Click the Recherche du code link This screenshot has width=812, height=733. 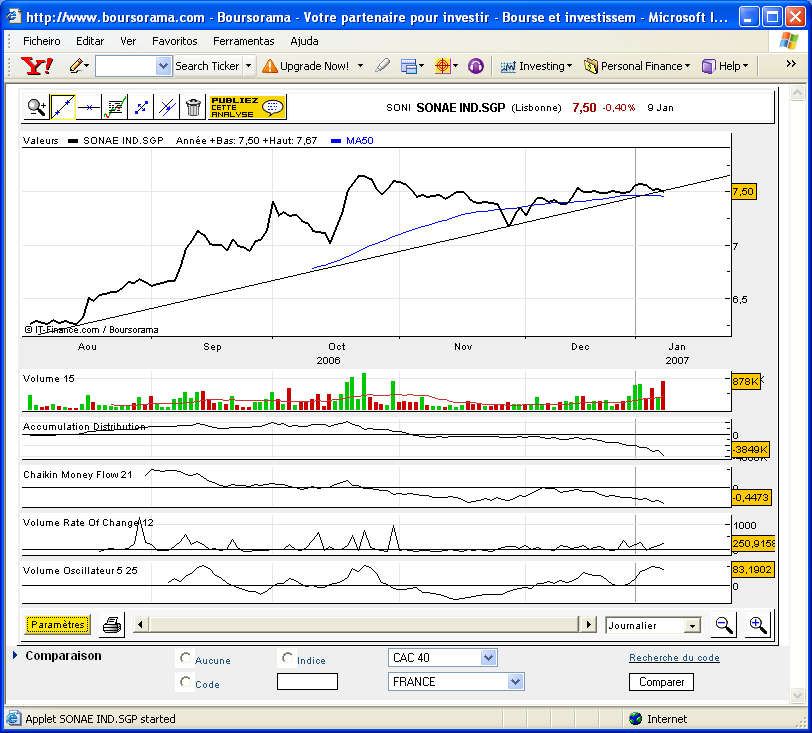[x=674, y=657]
